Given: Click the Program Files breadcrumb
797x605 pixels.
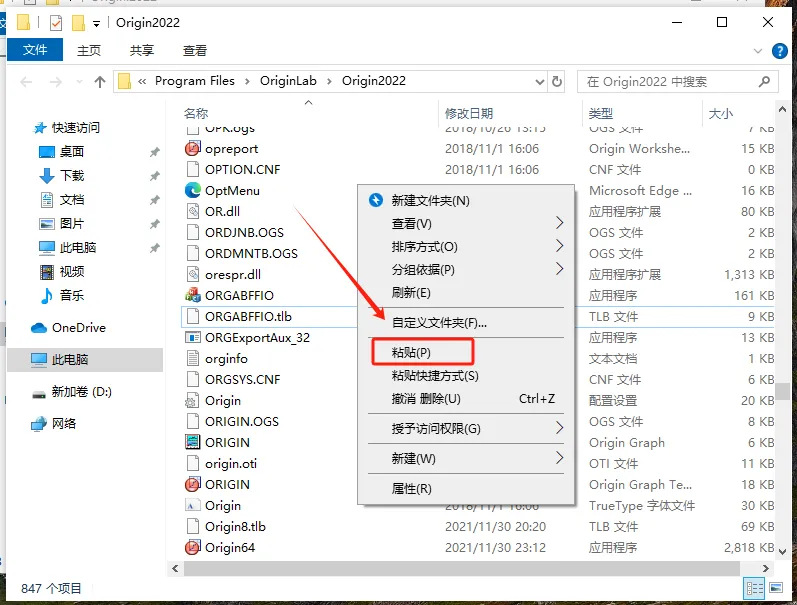Looking at the screenshot, I should [x=195, y=81].
